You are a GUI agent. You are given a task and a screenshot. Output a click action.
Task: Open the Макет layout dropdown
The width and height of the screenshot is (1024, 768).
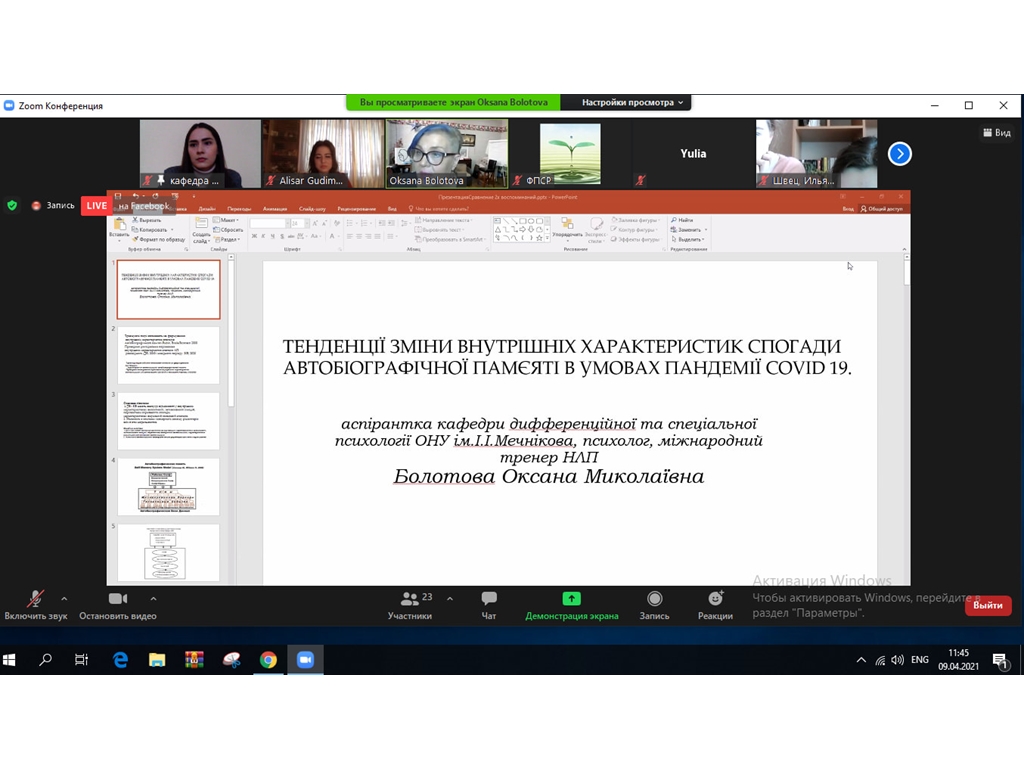coord(226,220)
